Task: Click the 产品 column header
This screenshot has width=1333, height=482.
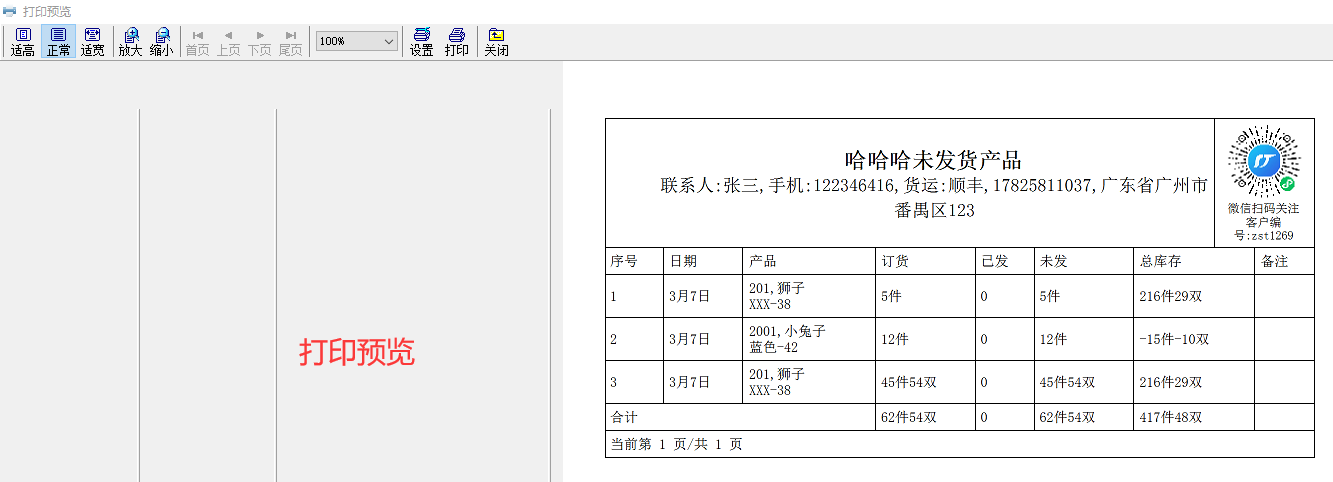Action: coord(763,261)
